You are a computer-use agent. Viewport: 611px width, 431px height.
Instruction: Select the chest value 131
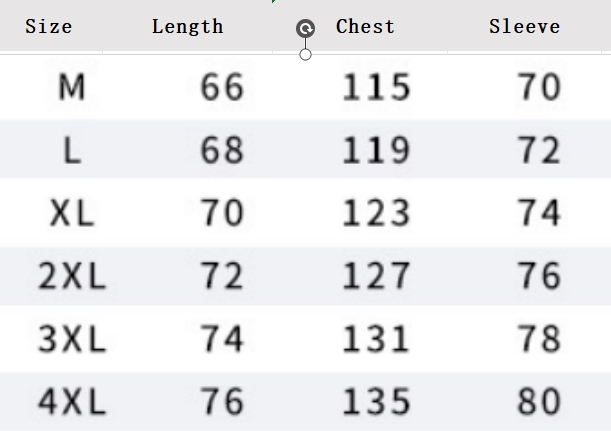click(x=376, y=339)
